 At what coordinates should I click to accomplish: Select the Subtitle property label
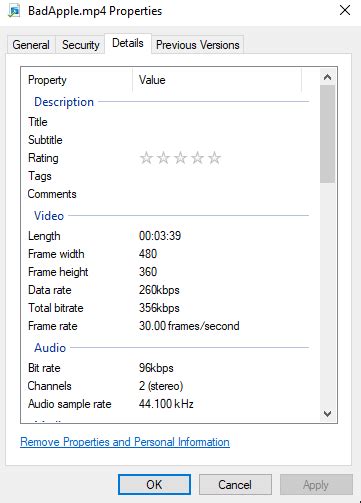pos(45,140)
